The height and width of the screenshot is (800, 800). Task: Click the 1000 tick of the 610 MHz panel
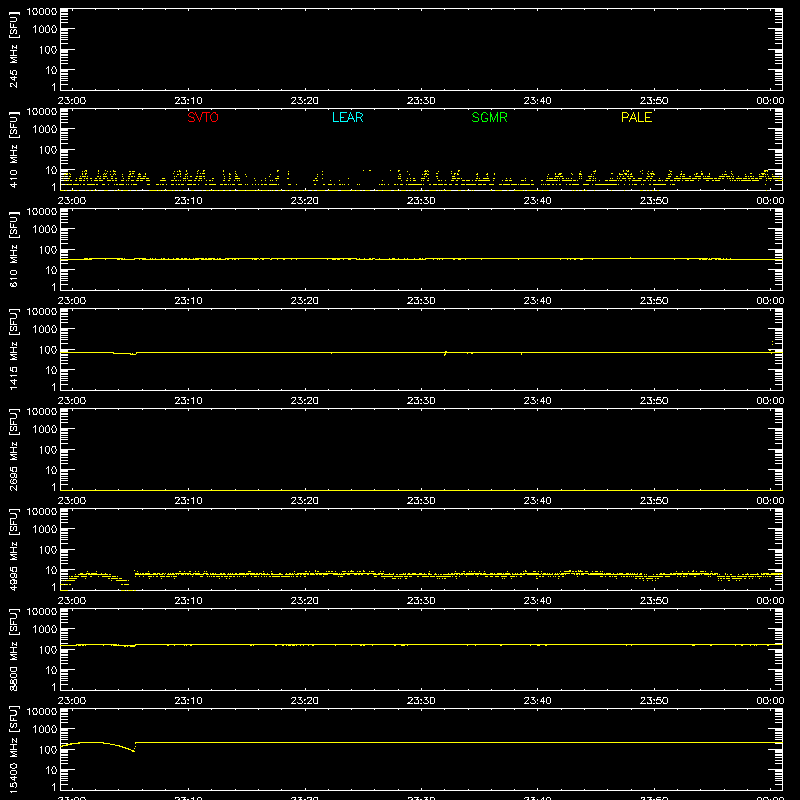pyautogui.click(x=45, y=229)
